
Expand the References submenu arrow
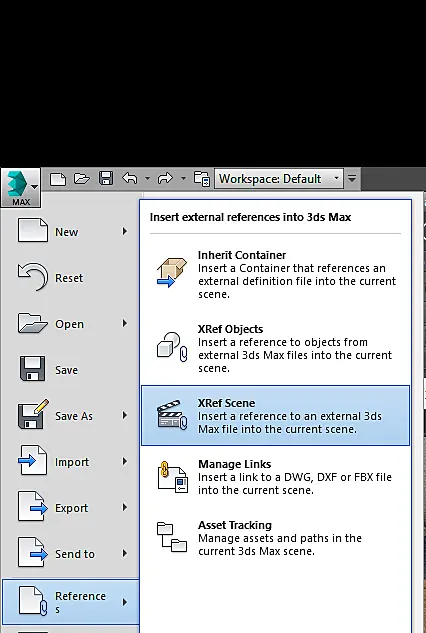tap(125, 602)
